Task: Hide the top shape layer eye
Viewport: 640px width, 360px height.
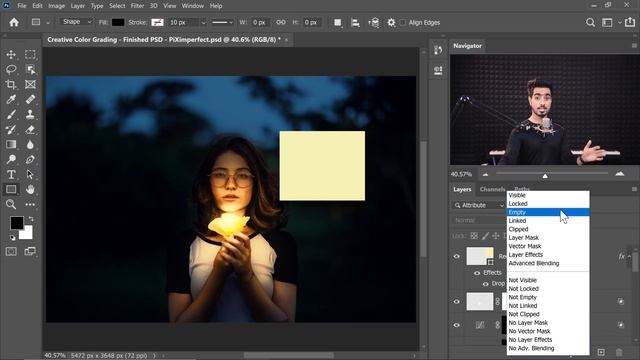Action: click(457, 257)
